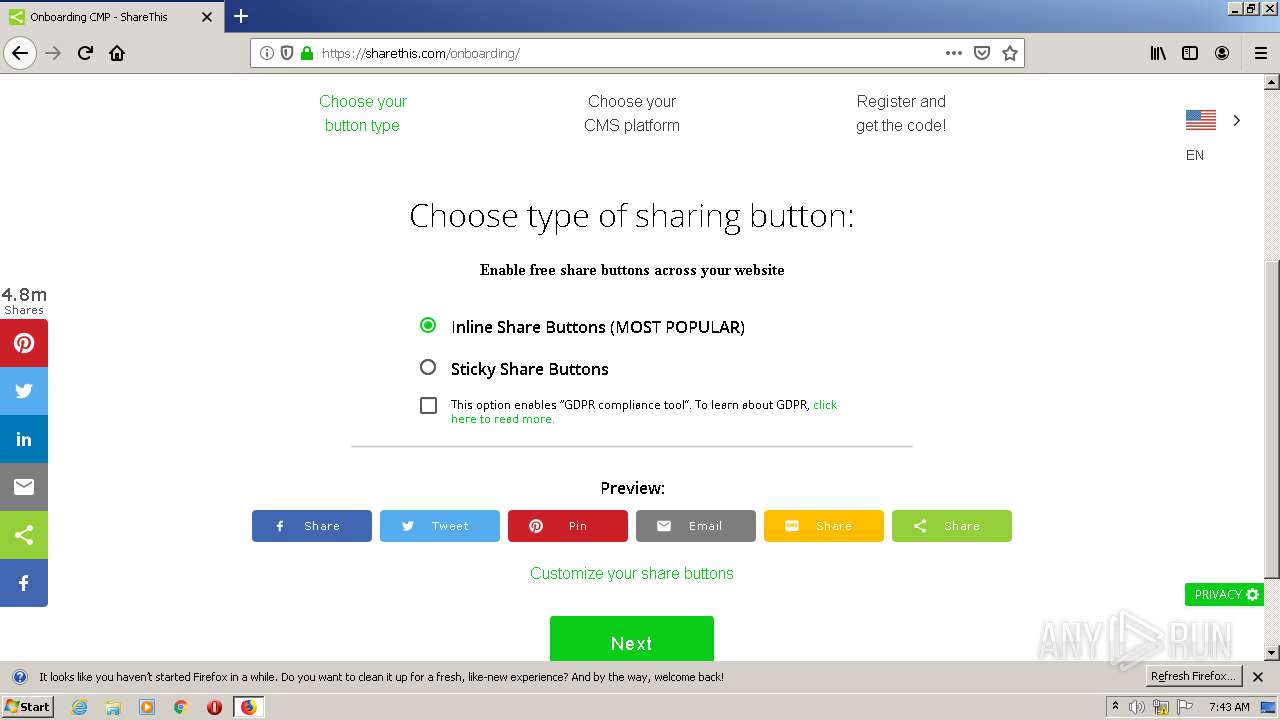Open Opera from the taskbar
This screenshot has width=1280, height=720.
tap(214, 707)
